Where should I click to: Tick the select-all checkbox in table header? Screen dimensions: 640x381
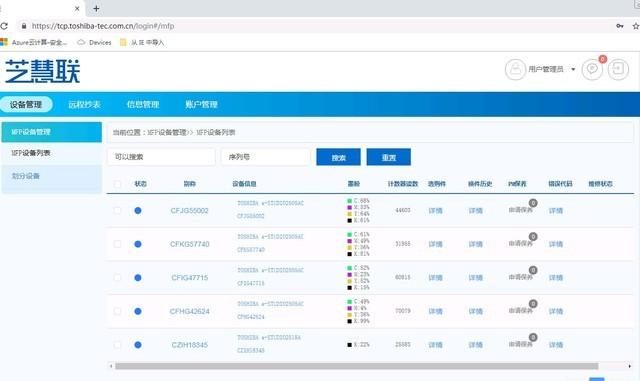tap(118, 184)
